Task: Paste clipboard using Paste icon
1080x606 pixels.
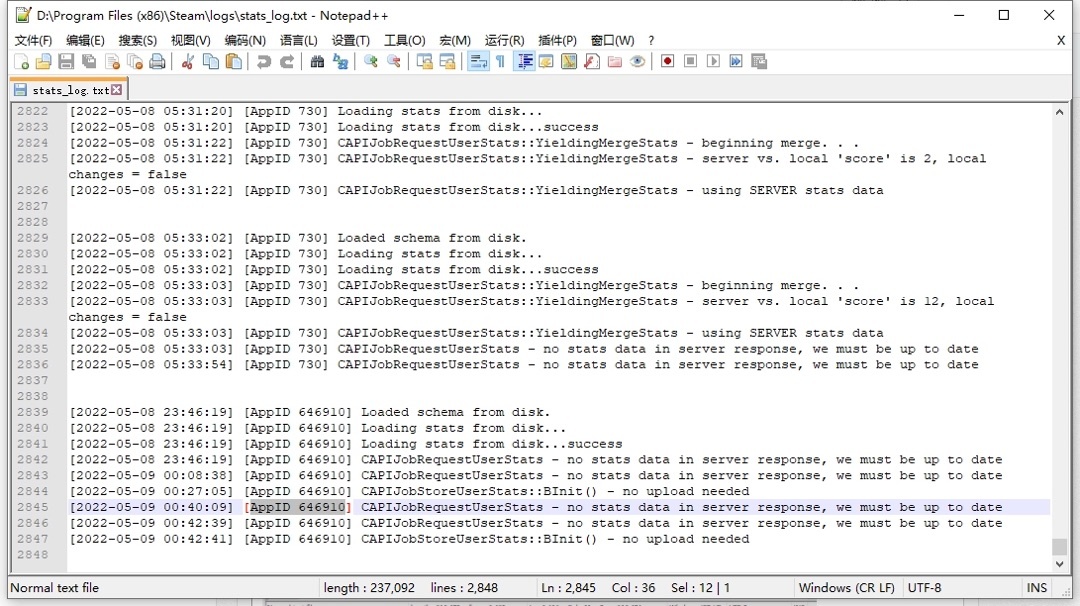Action: point(234,62)
